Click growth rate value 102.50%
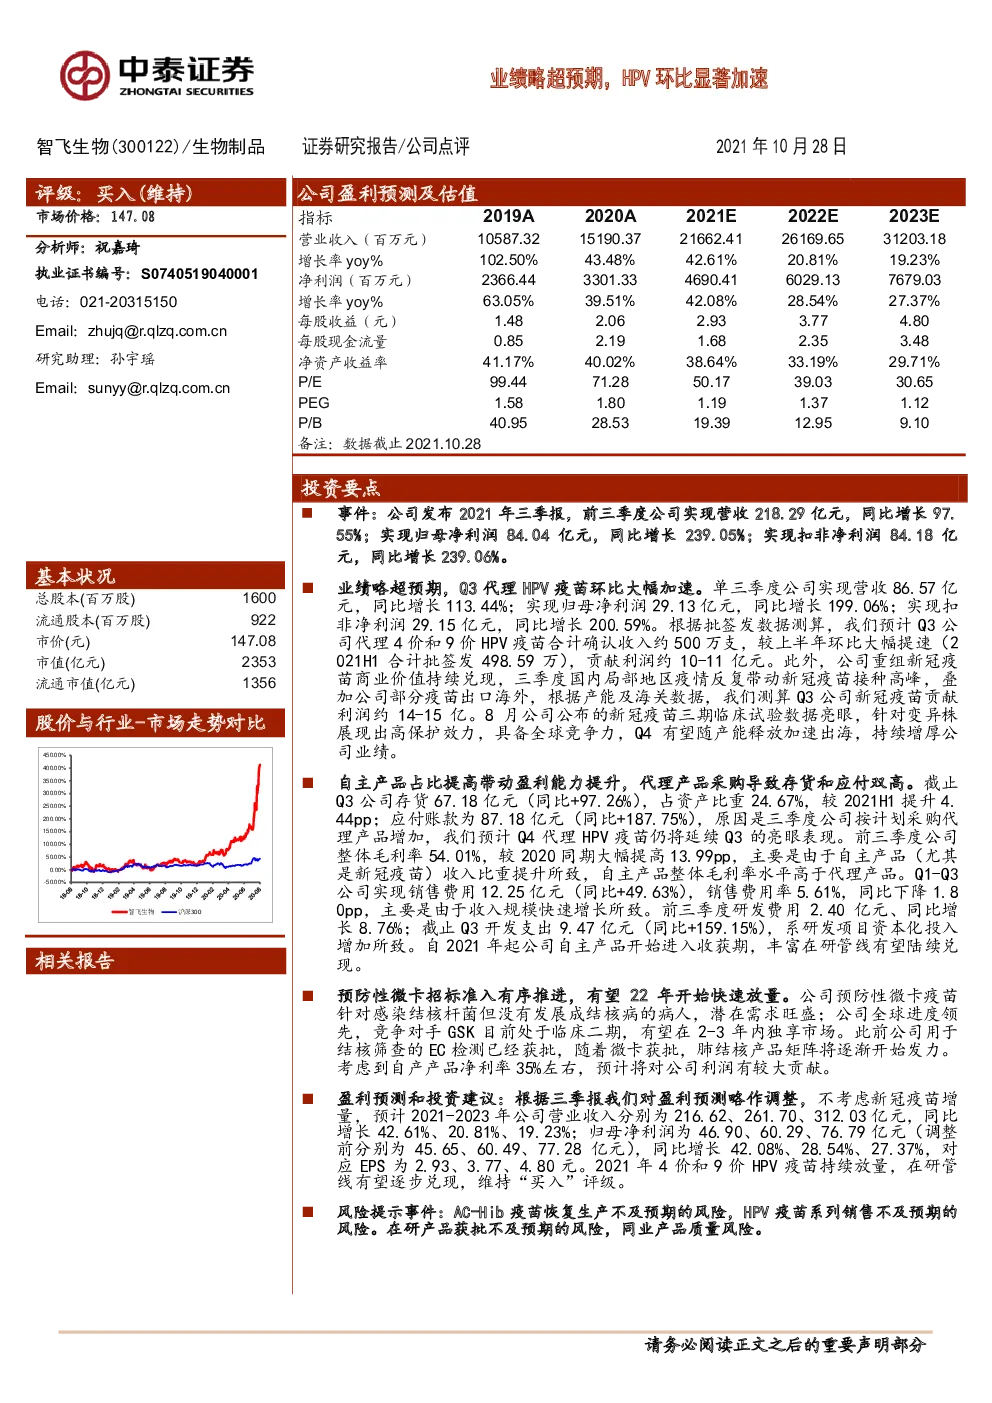The height and width of the screenshot is (1403, 992). [508, 260]
